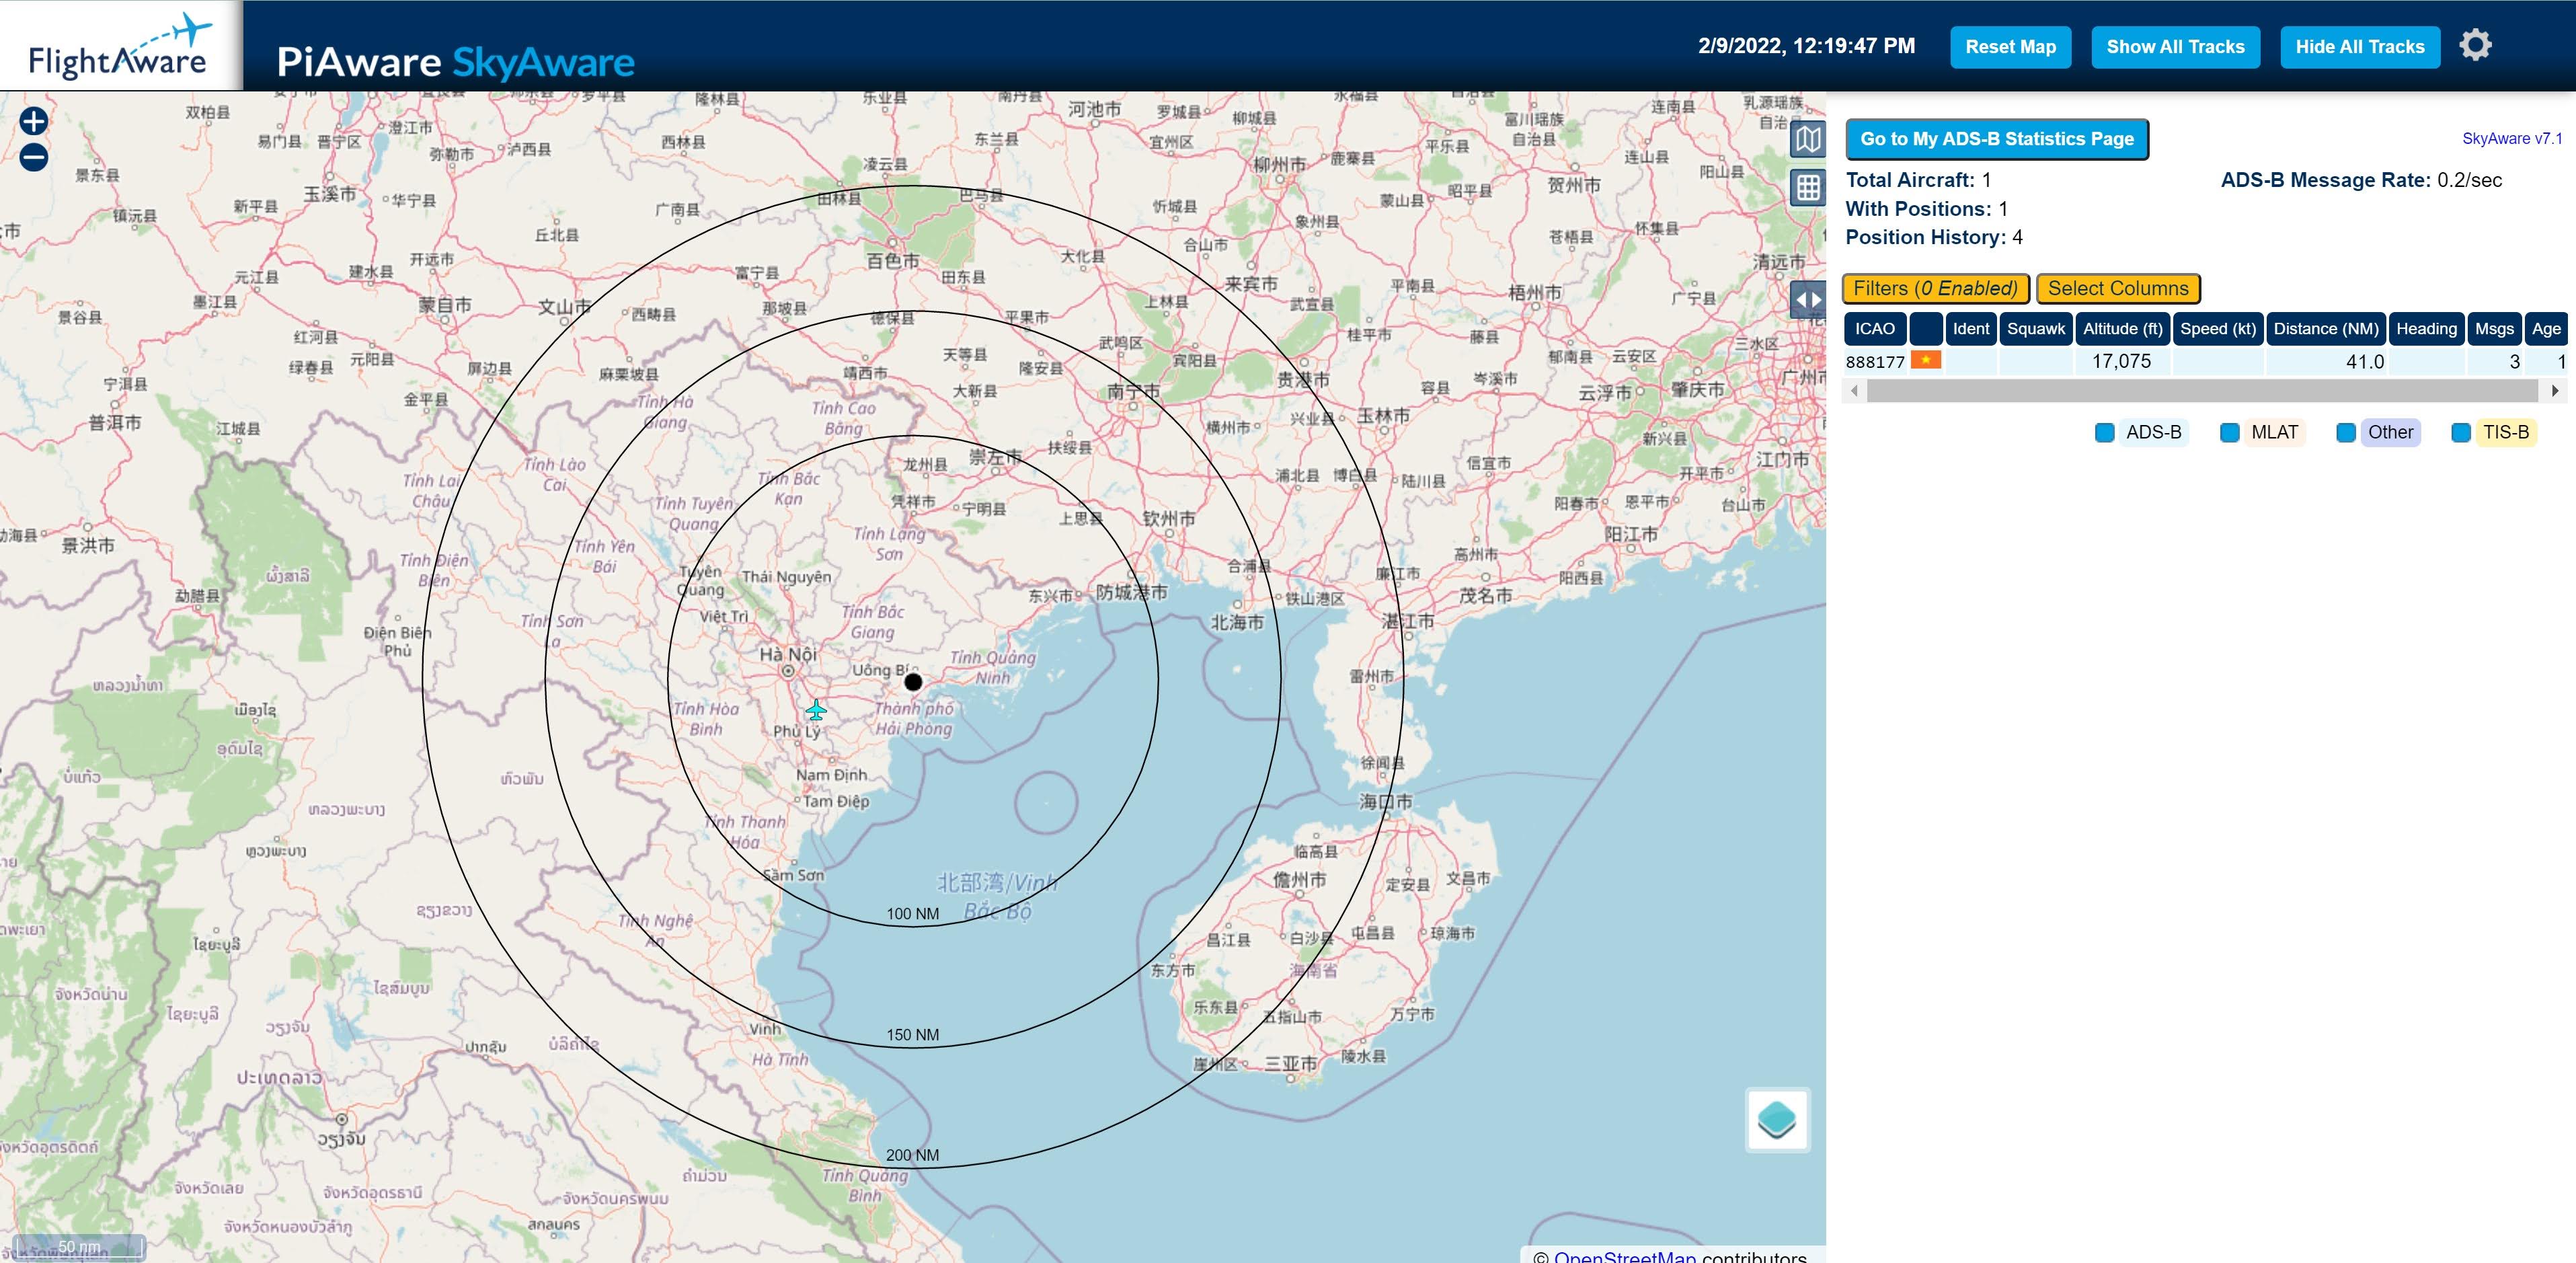Click the date and time display

point(1806,46)
